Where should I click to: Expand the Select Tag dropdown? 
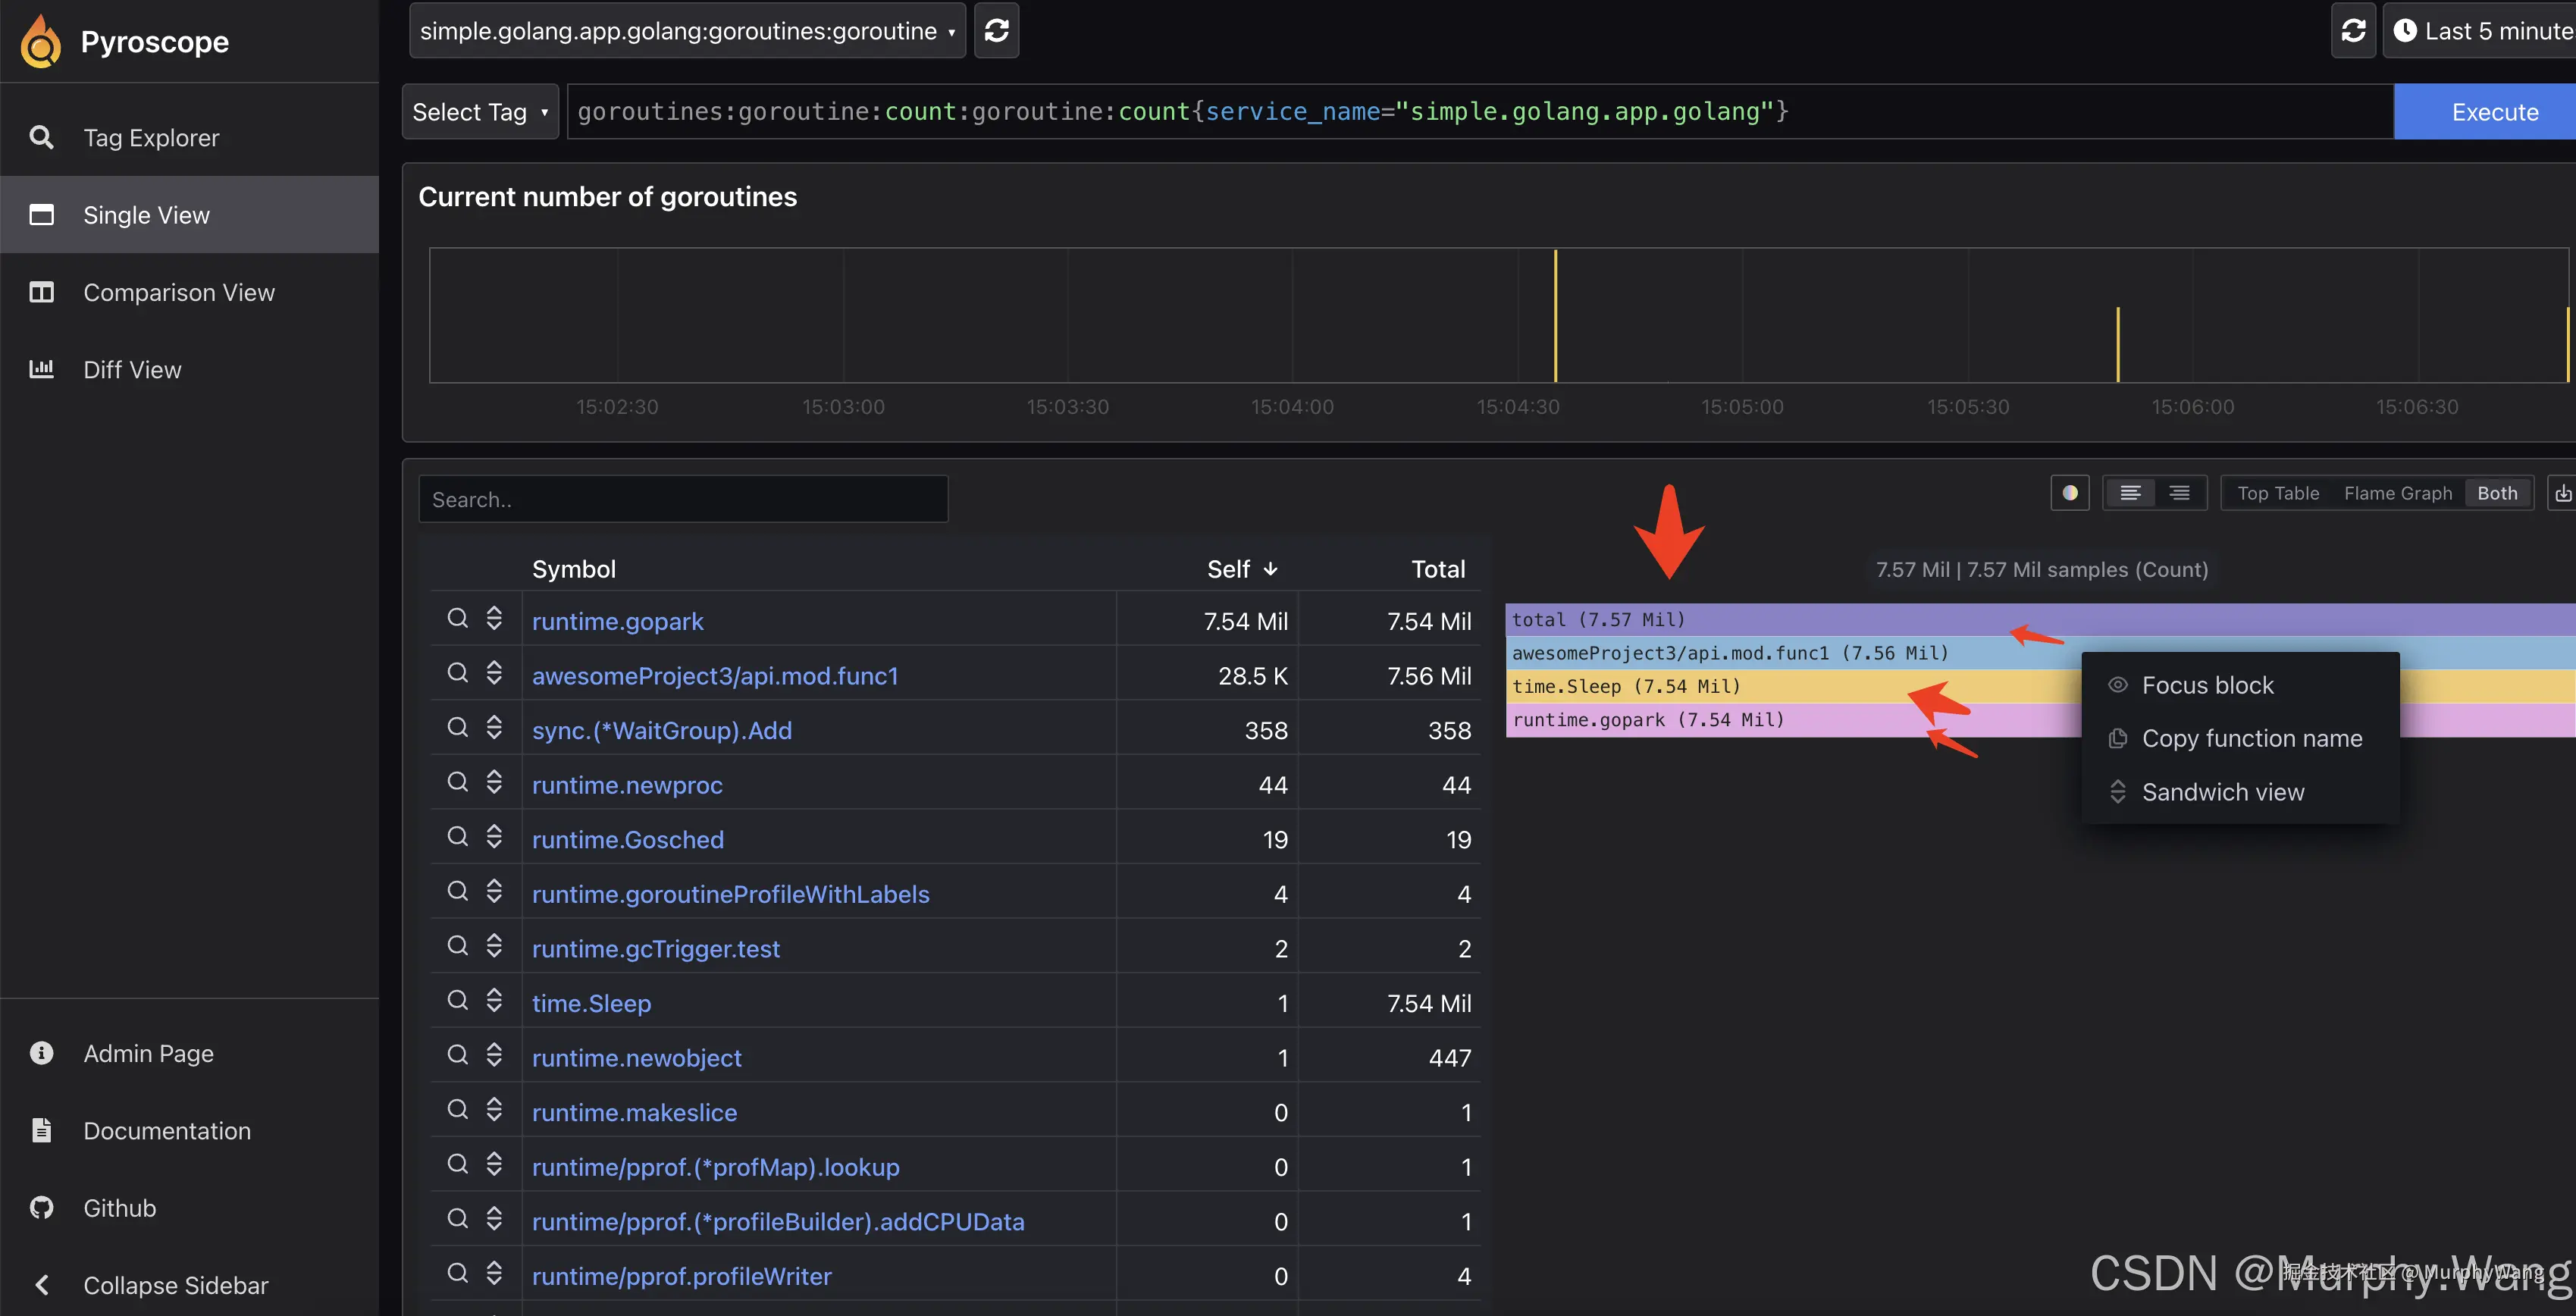click(479, 112)
